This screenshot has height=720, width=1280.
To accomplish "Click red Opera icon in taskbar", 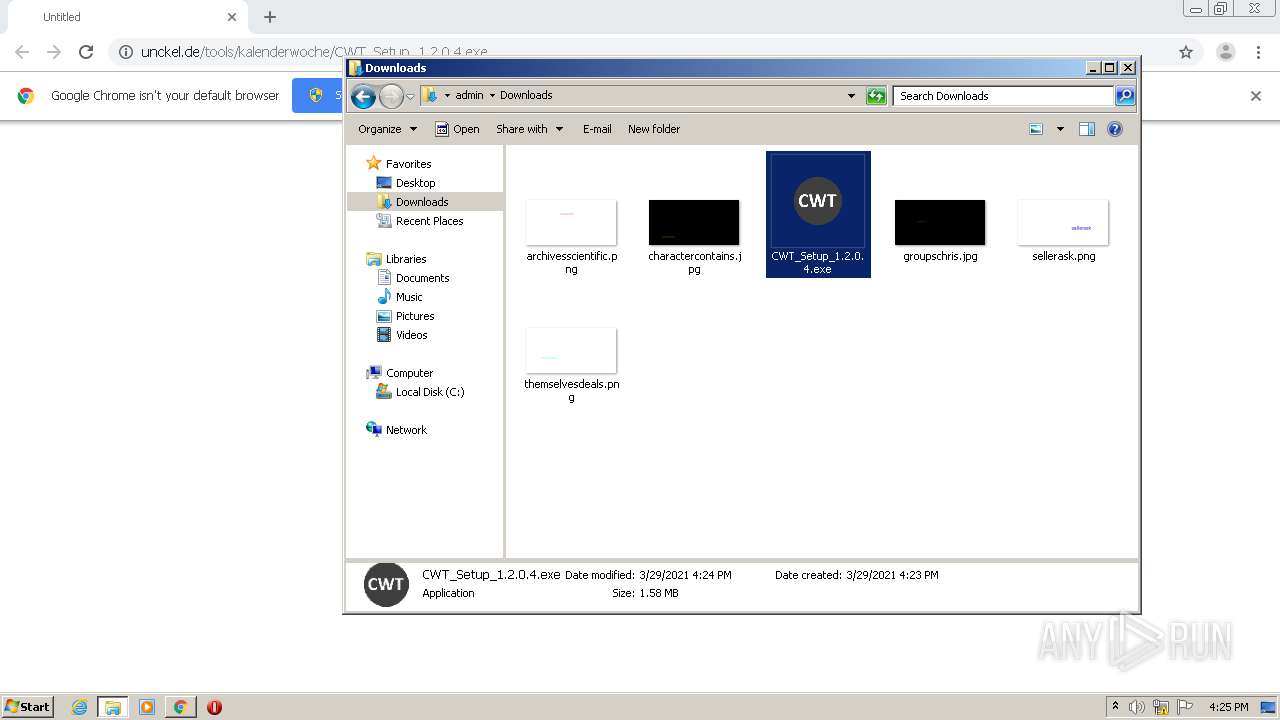I will (214, 707).
